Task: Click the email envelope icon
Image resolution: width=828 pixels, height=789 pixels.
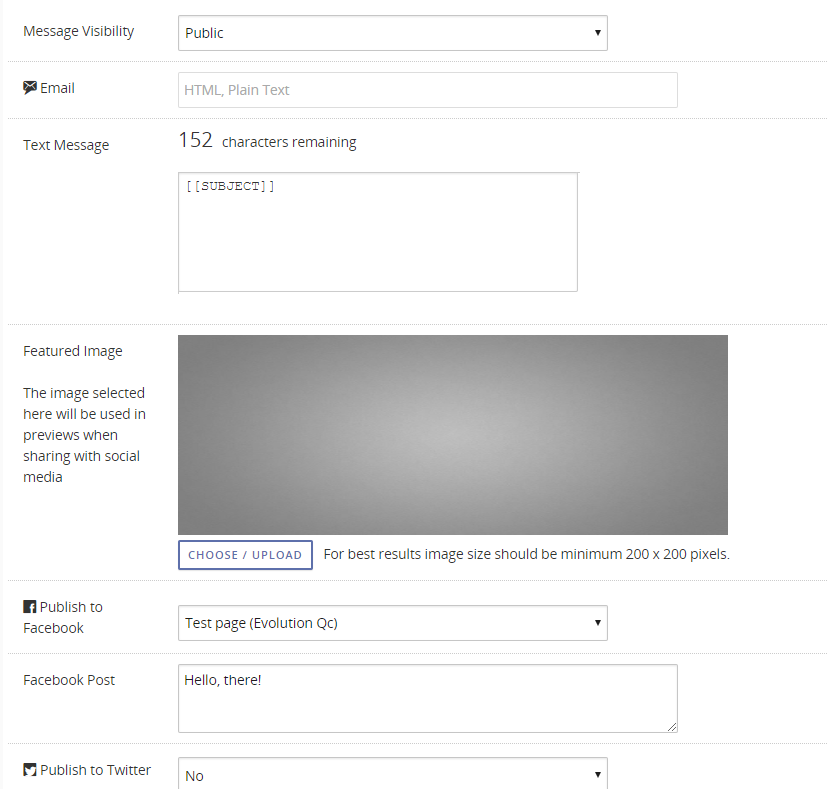Action: [x=29, y=87]
